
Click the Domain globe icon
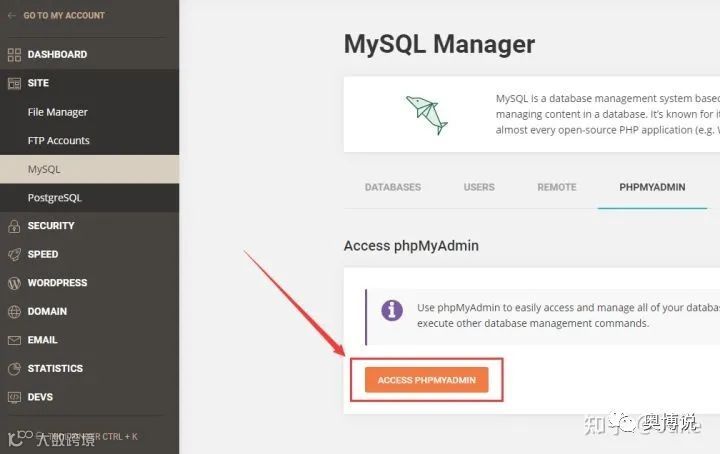pos(14,312)
